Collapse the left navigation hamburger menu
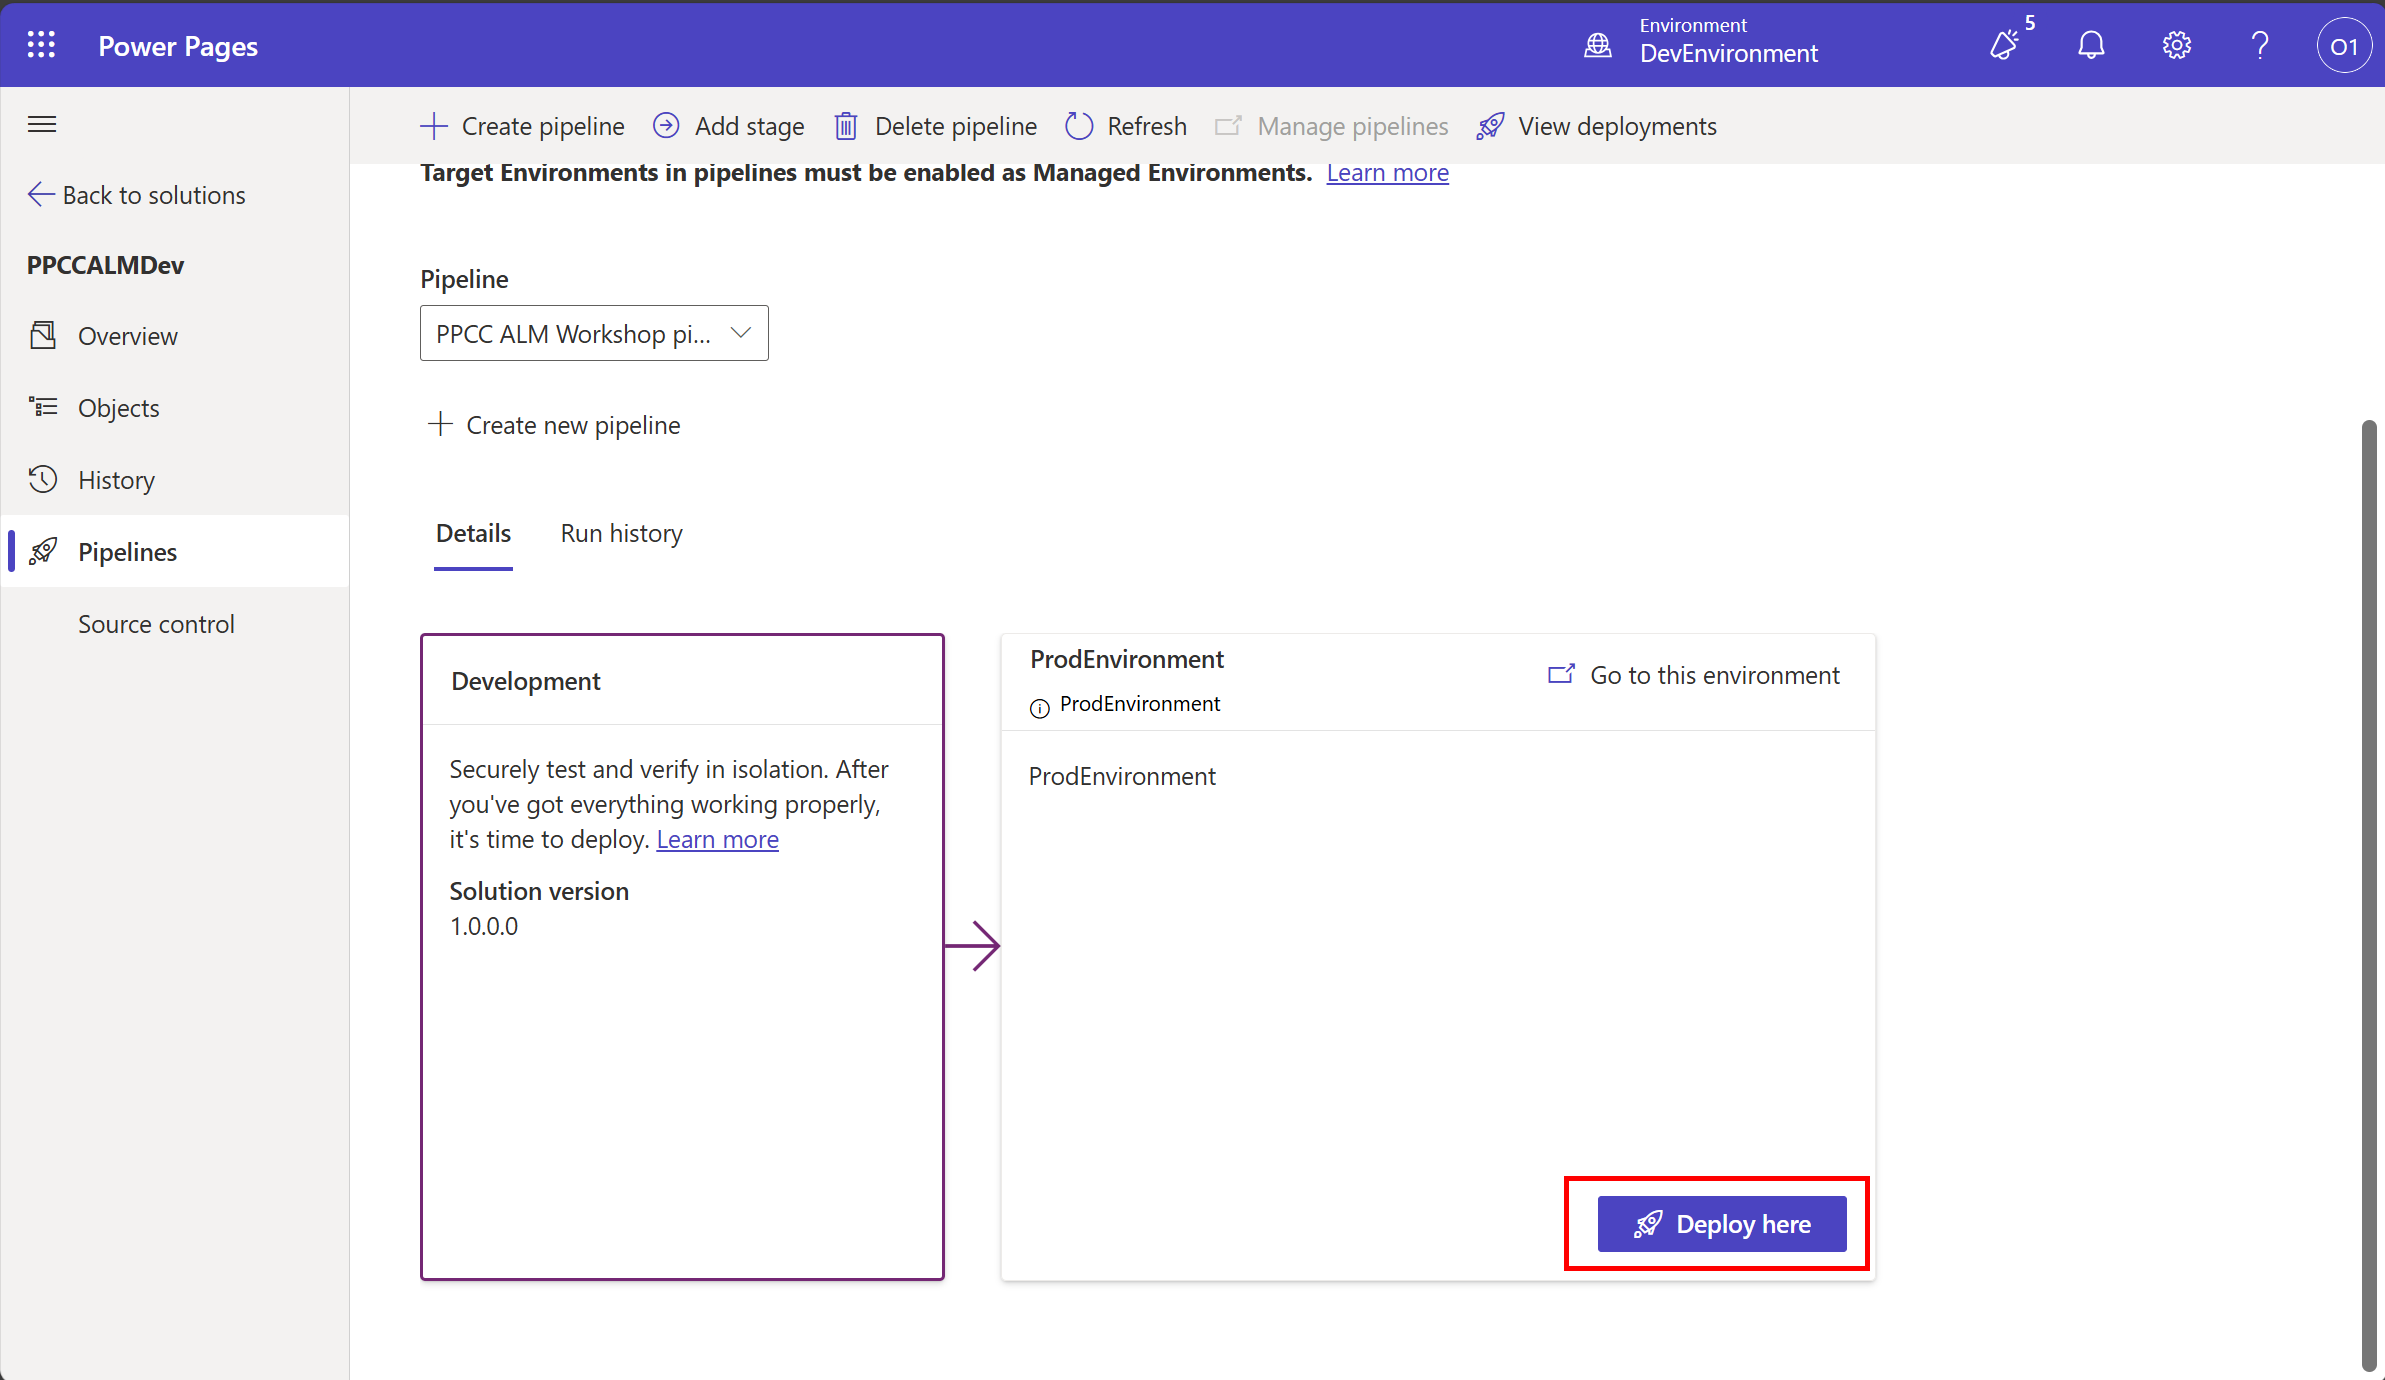This screenshot has width=2385, height=1380. pyautogui.click(x=42, y=124)
